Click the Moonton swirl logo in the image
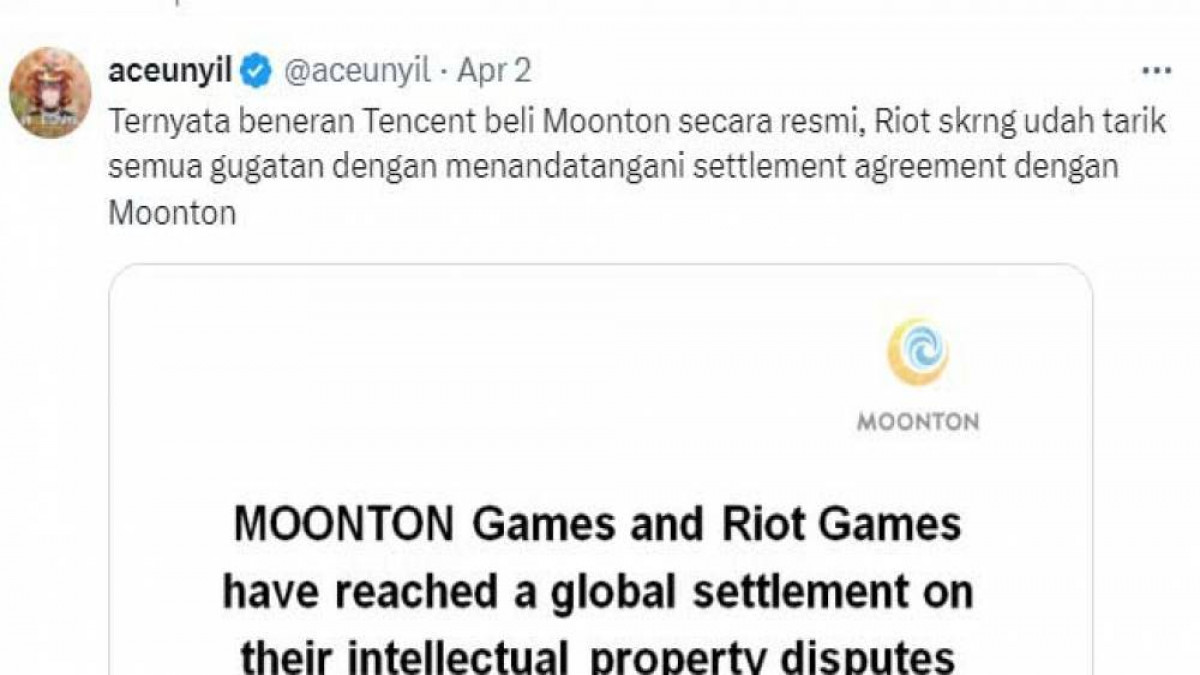Image resolution: width=1200 pixels, height=675 pixels. (917, 352)
